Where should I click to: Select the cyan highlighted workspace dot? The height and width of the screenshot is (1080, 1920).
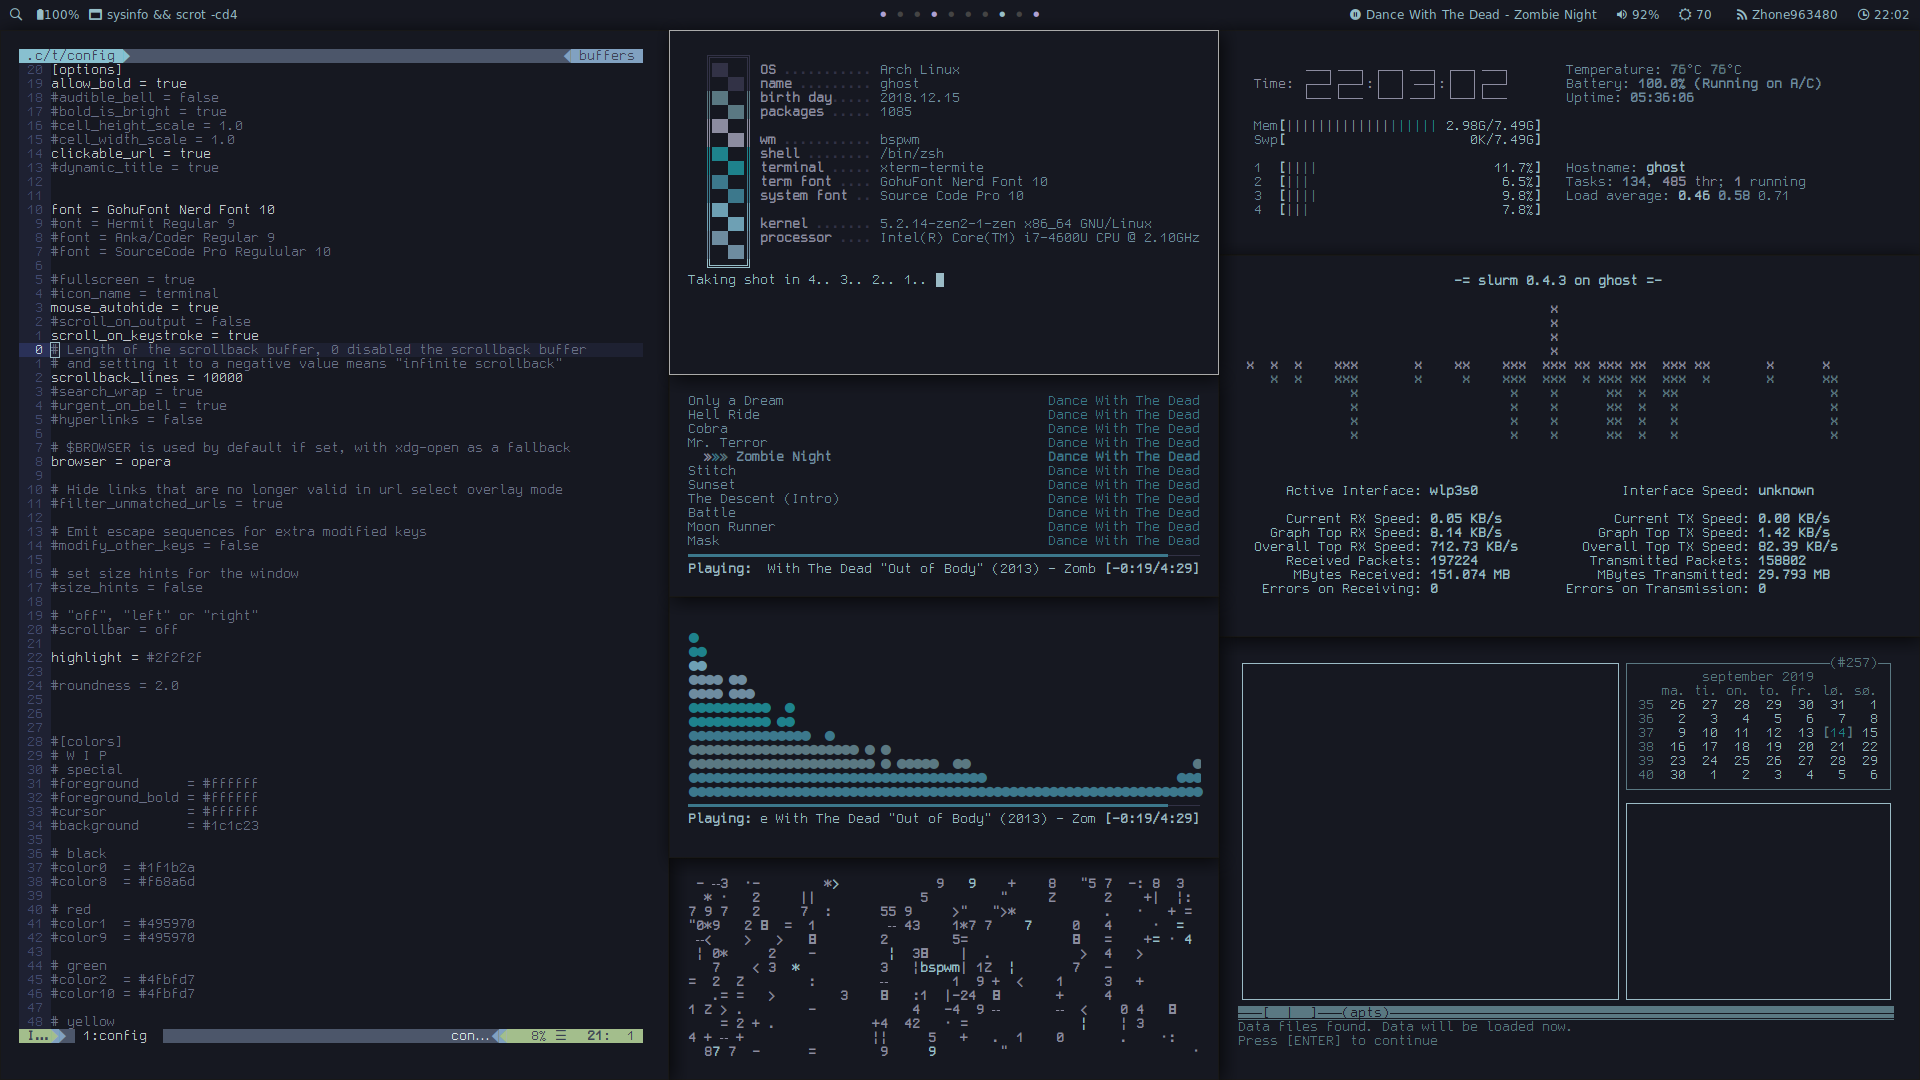(x=1002, y=15)
